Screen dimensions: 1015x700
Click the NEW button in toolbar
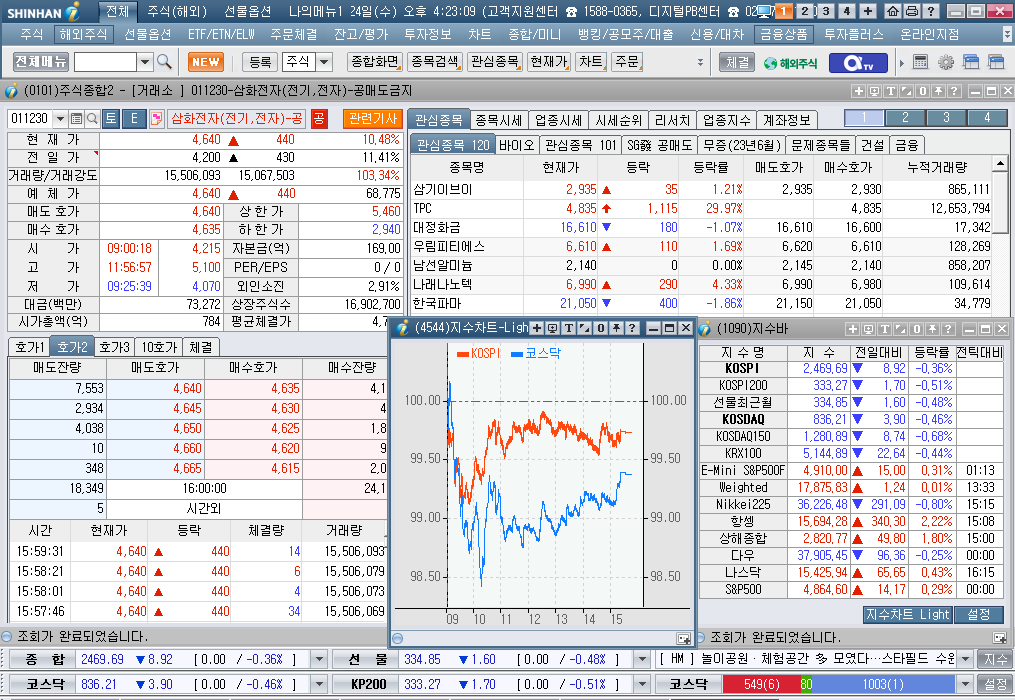[x=206, y=62]
